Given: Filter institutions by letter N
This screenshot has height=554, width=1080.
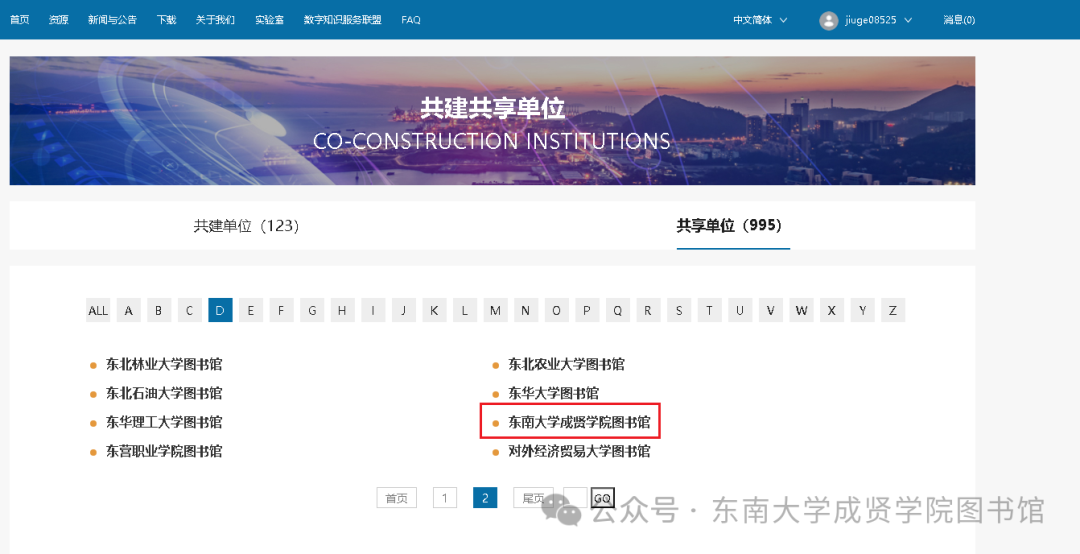Looking at the screenshot, I should pos(526,310).
